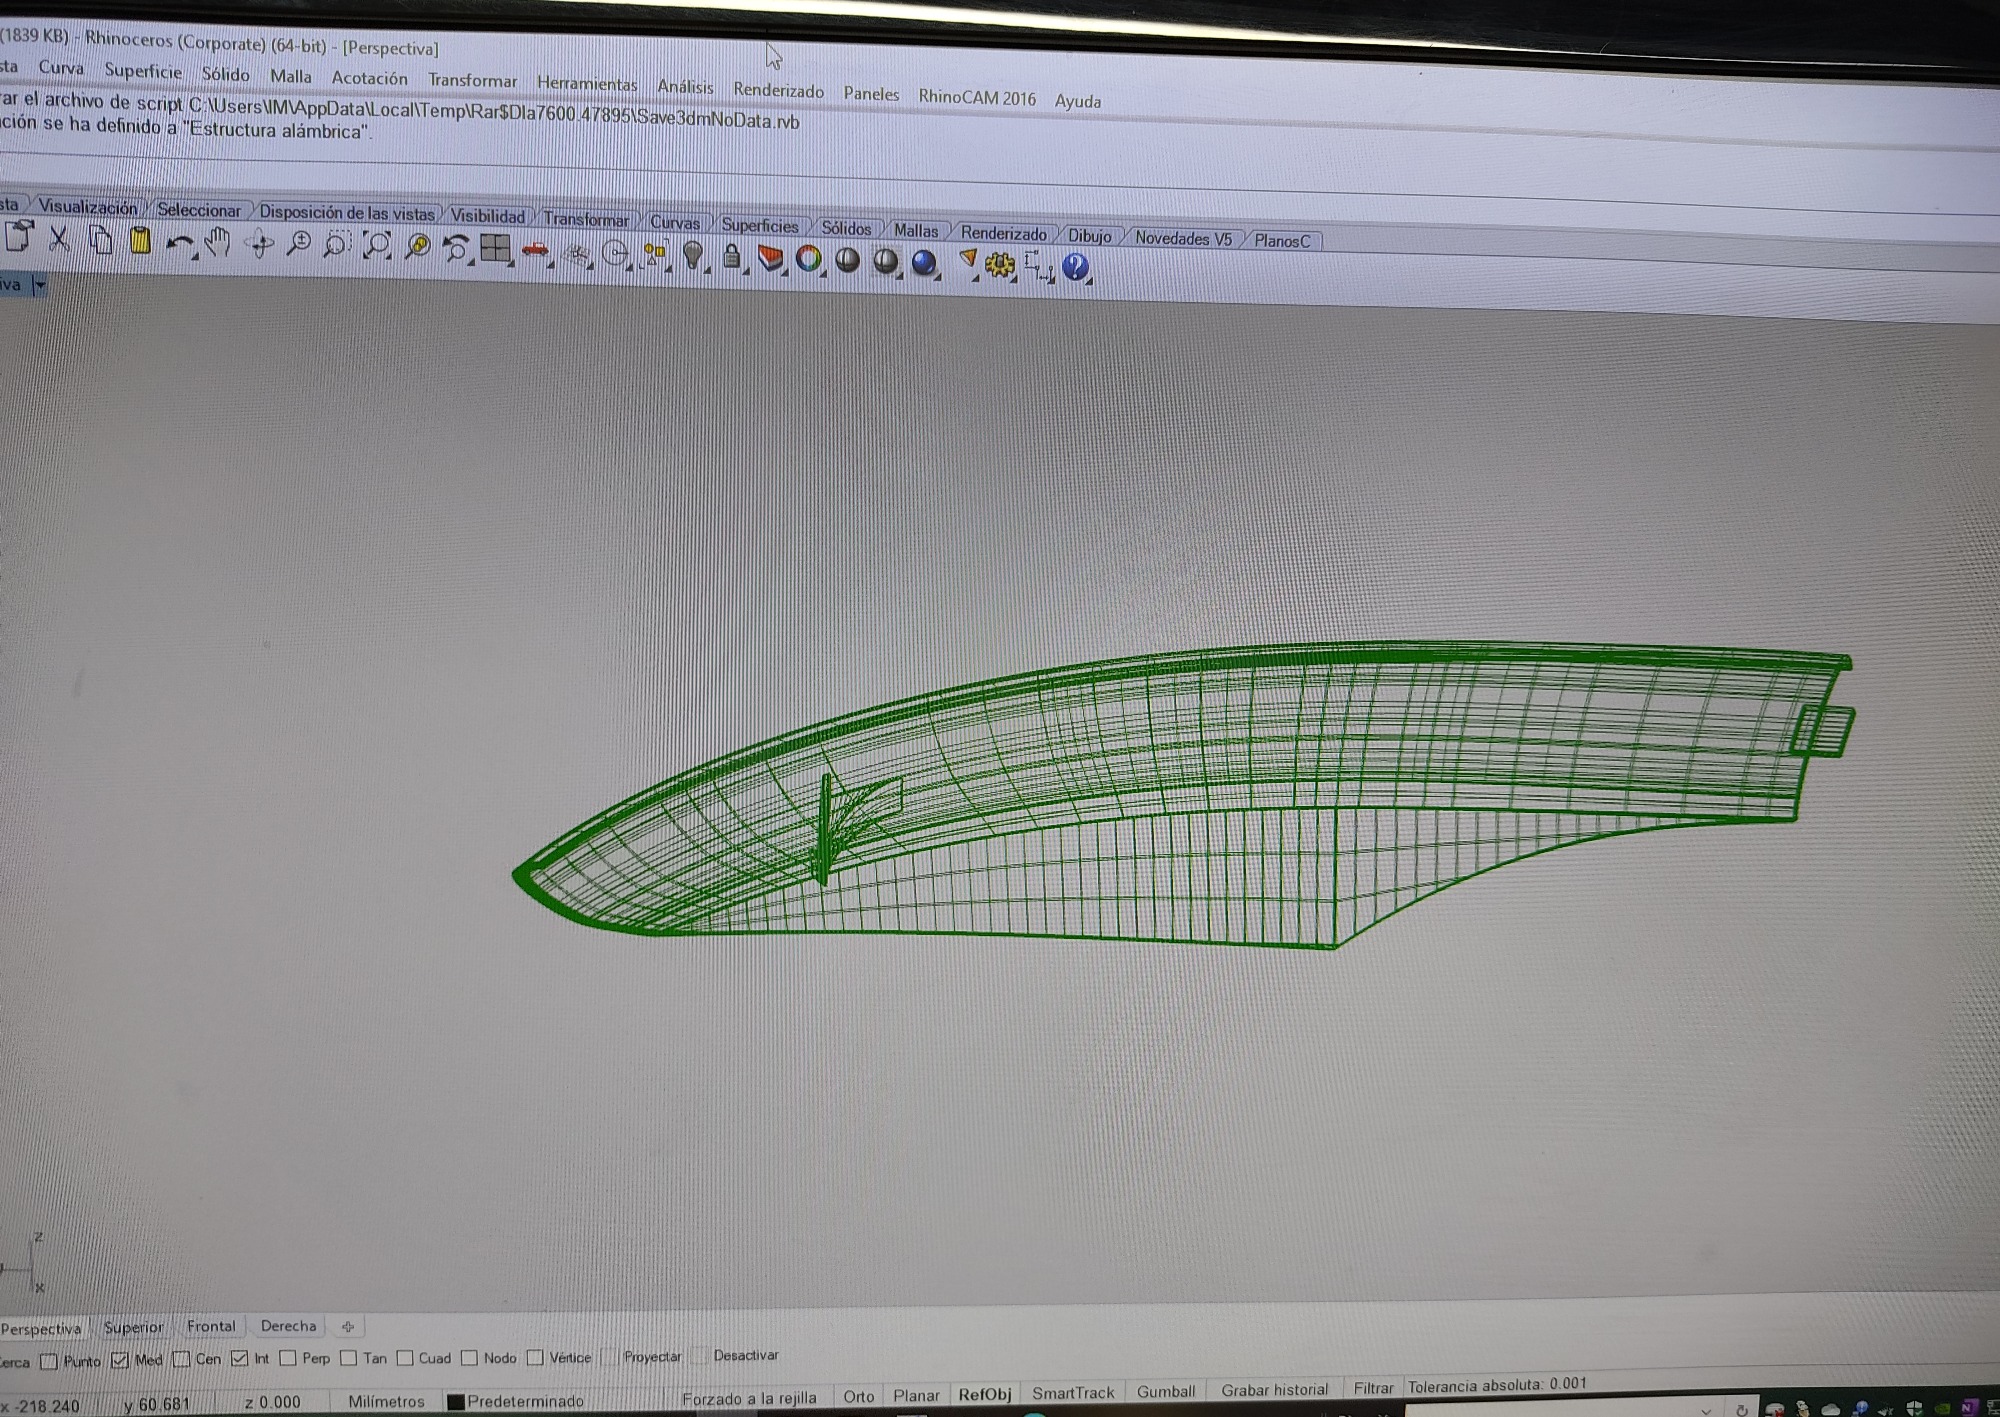Enable the Cen osnap checkbox
This screenshot has width=2000, height=1417.
pyautogui.click(x=181, y=1359)
